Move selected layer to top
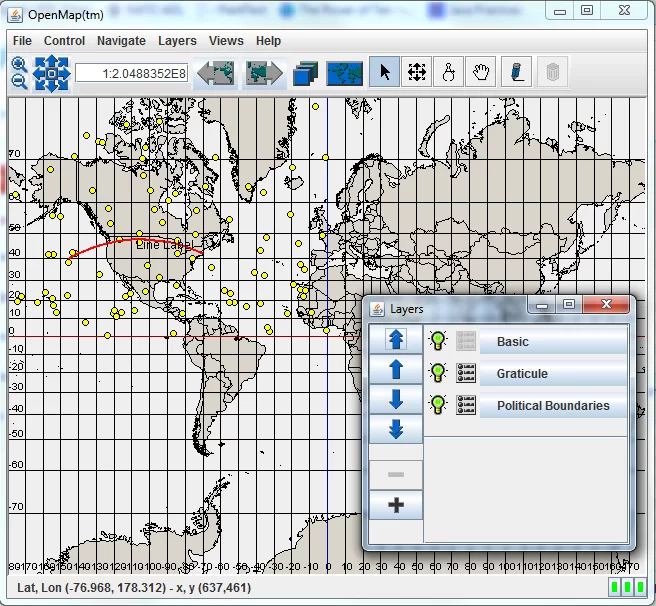The height and width of the screenshot is (606, 656). (396, 339)
